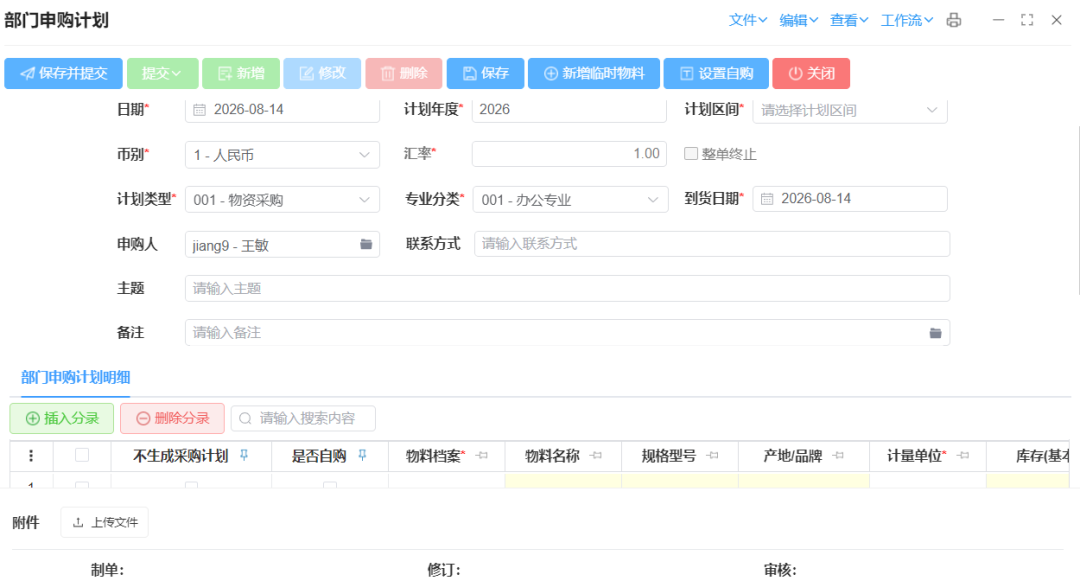Click 主题 input field

point(568,288)
